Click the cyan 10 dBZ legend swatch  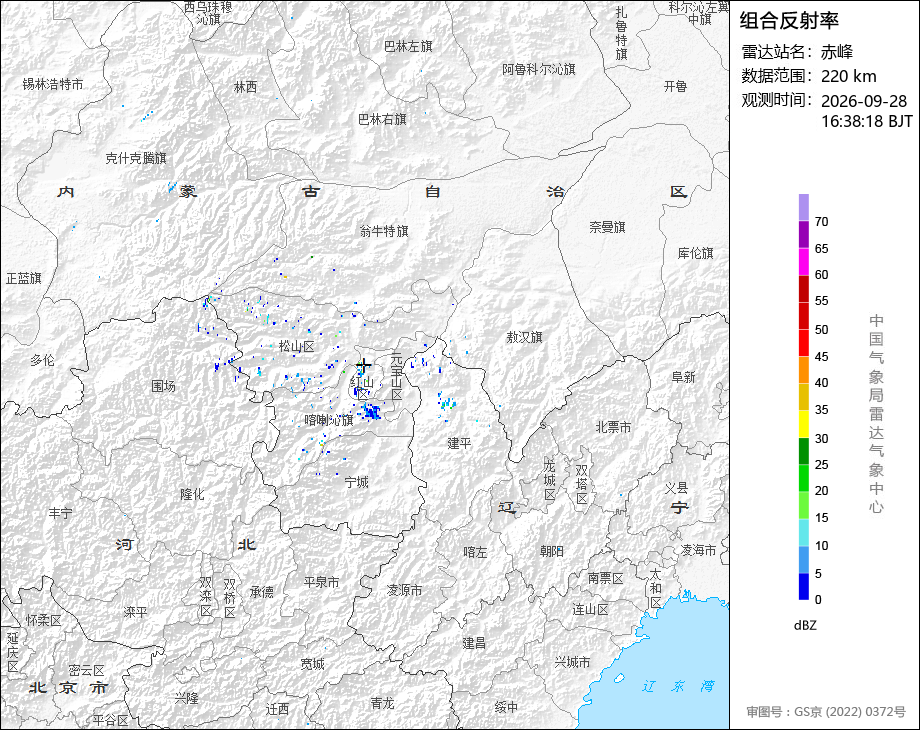click(803, 532)
